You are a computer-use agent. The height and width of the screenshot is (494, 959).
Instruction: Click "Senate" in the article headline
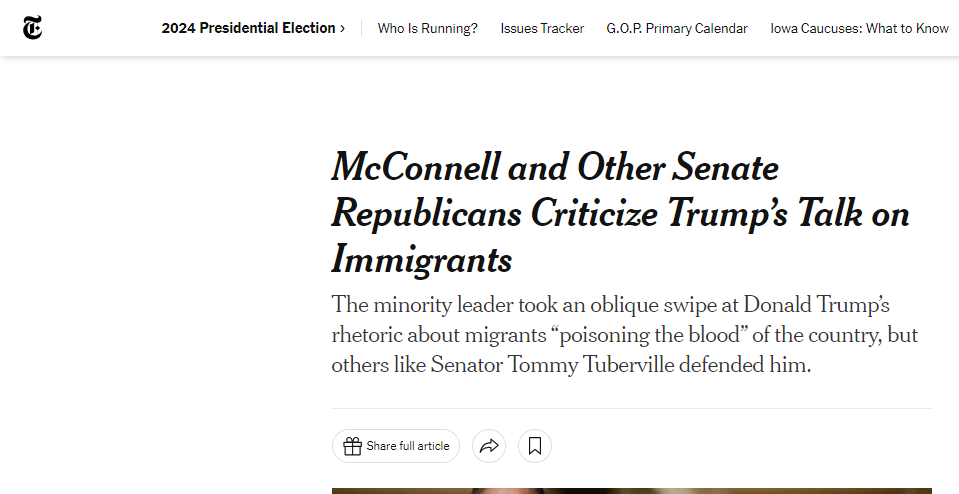725,166
